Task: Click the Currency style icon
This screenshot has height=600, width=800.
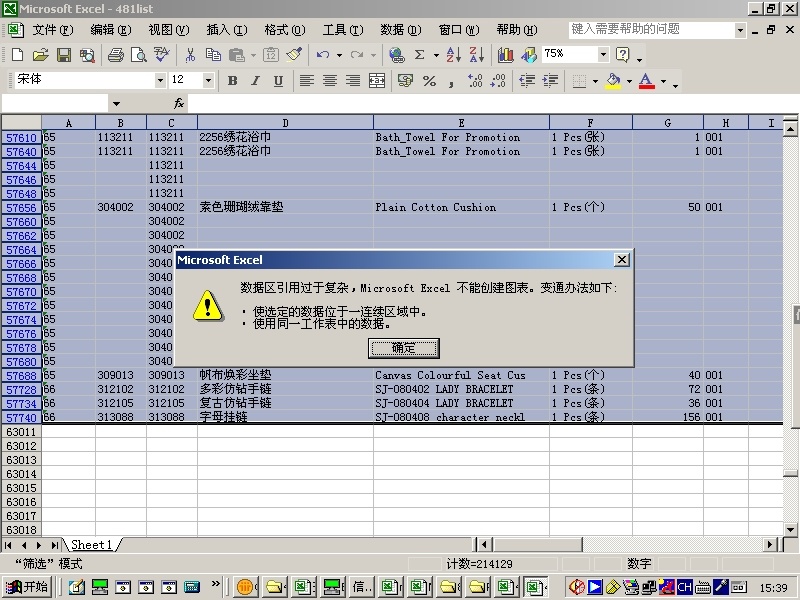Action: (406, 81)
